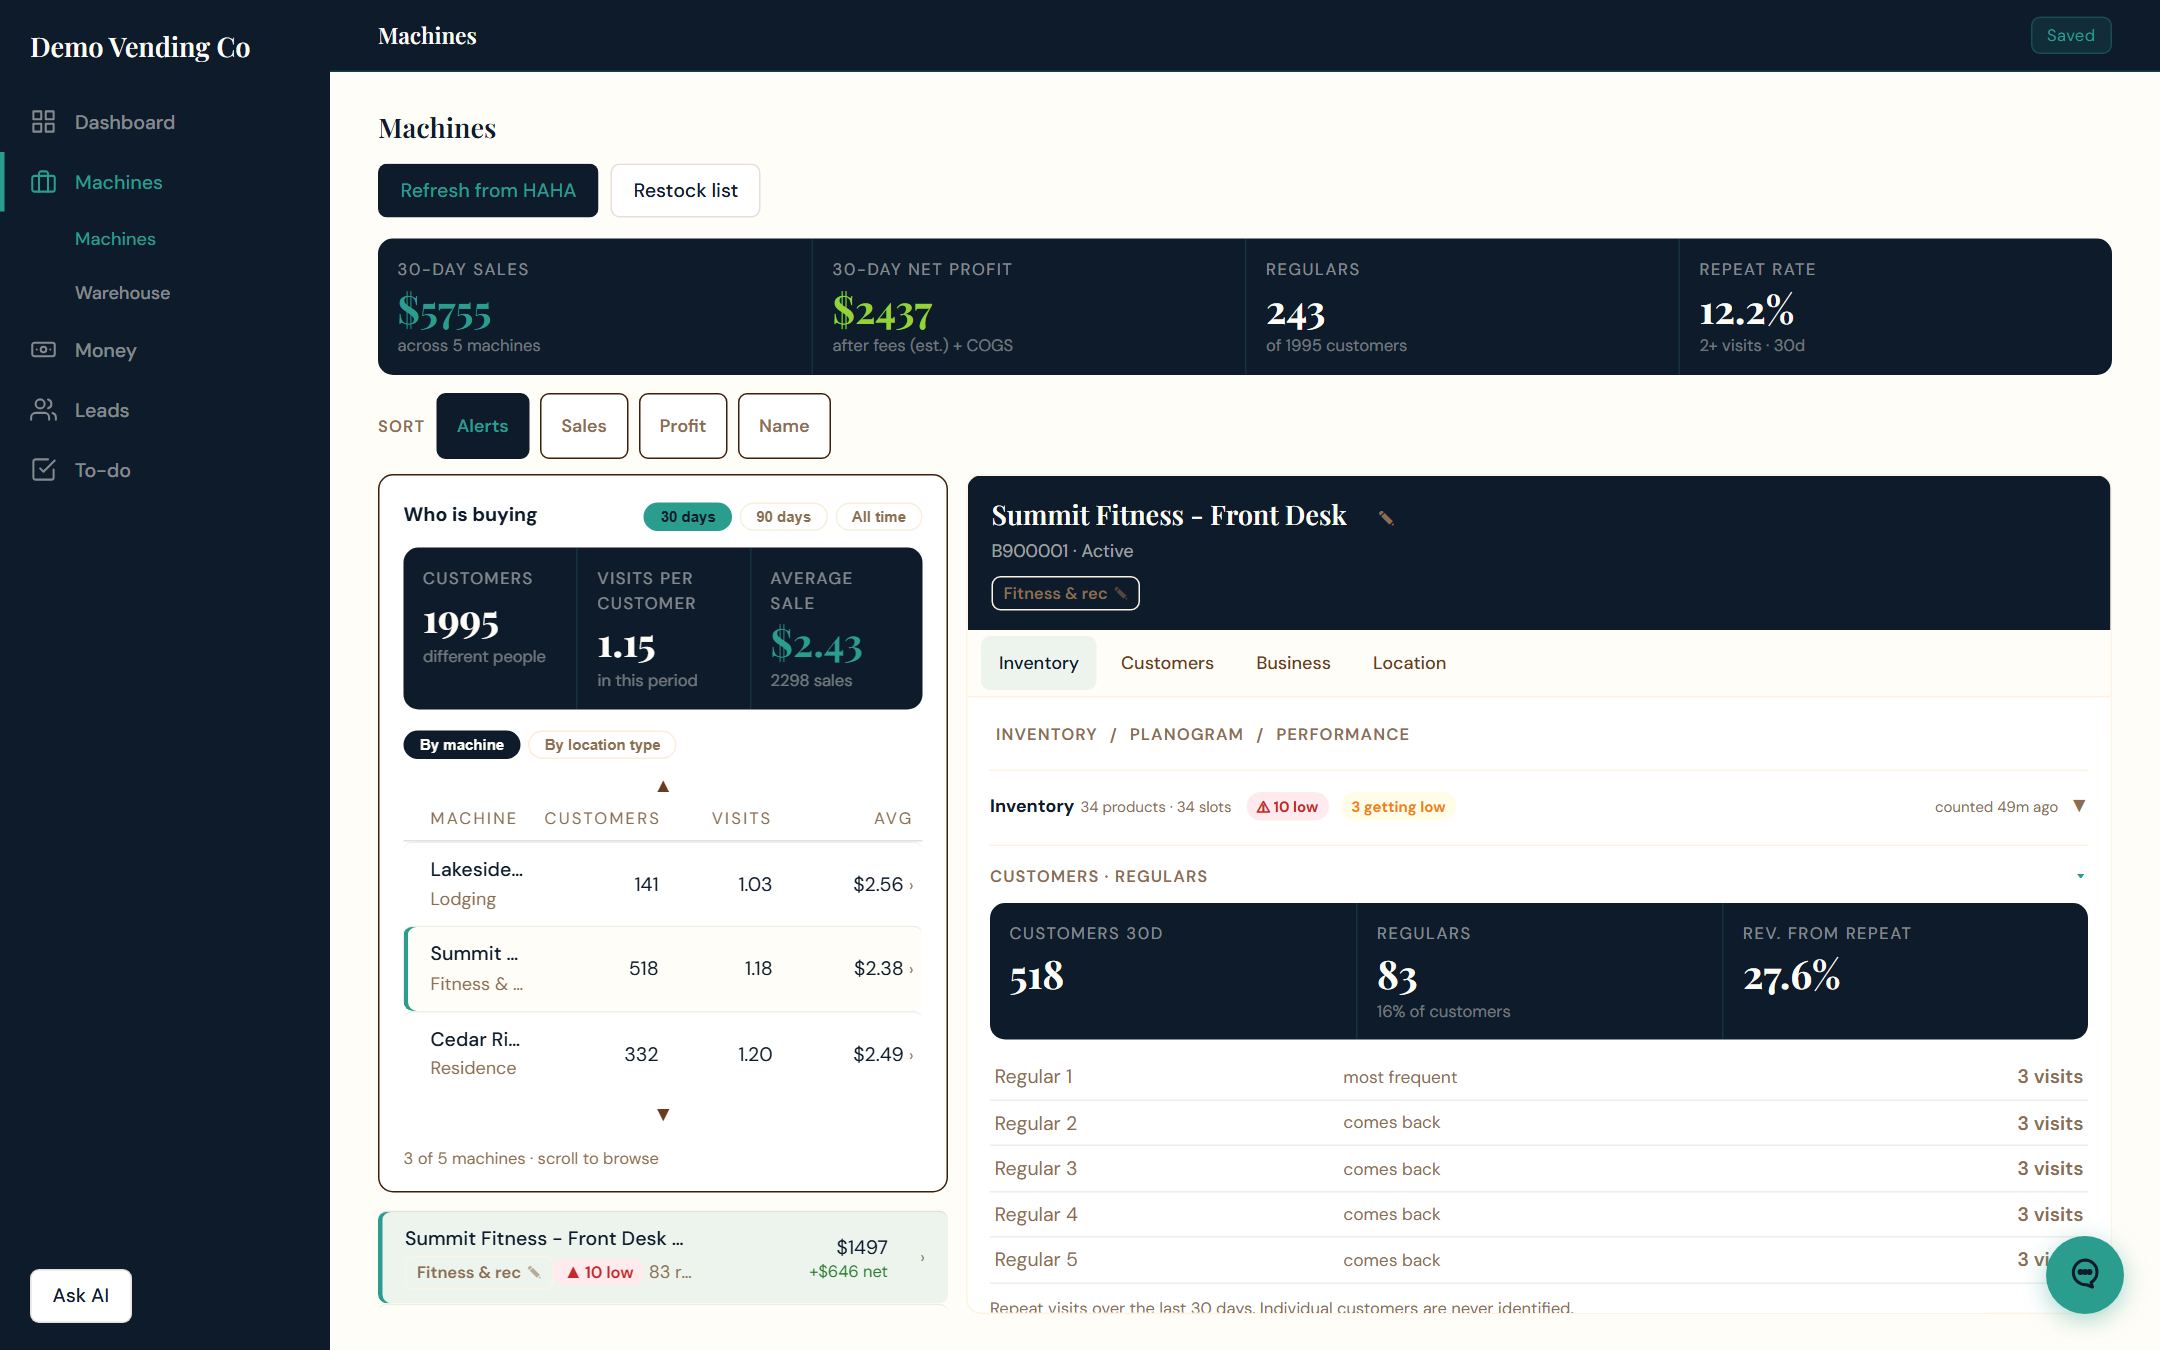Screen dimensions: 2160x1350
Task: Select the All time period filter
Action: point(878,517)
